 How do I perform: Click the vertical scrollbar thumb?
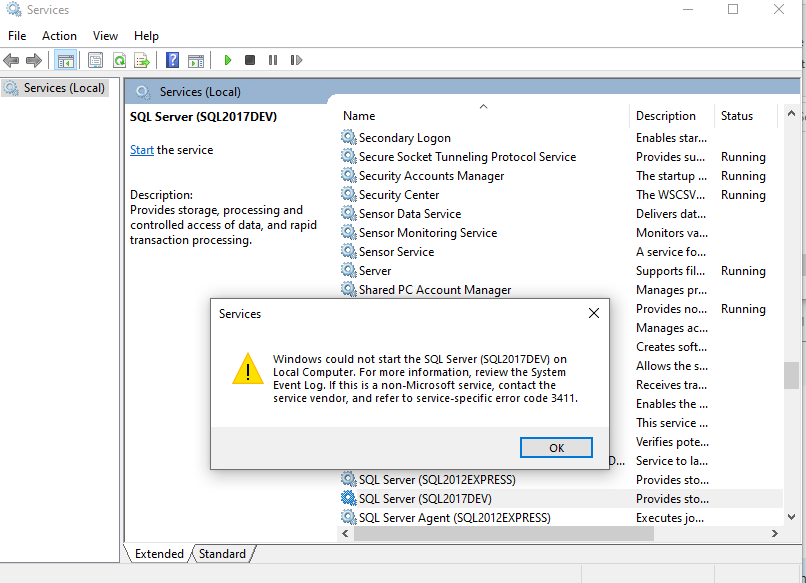point(791,376)
